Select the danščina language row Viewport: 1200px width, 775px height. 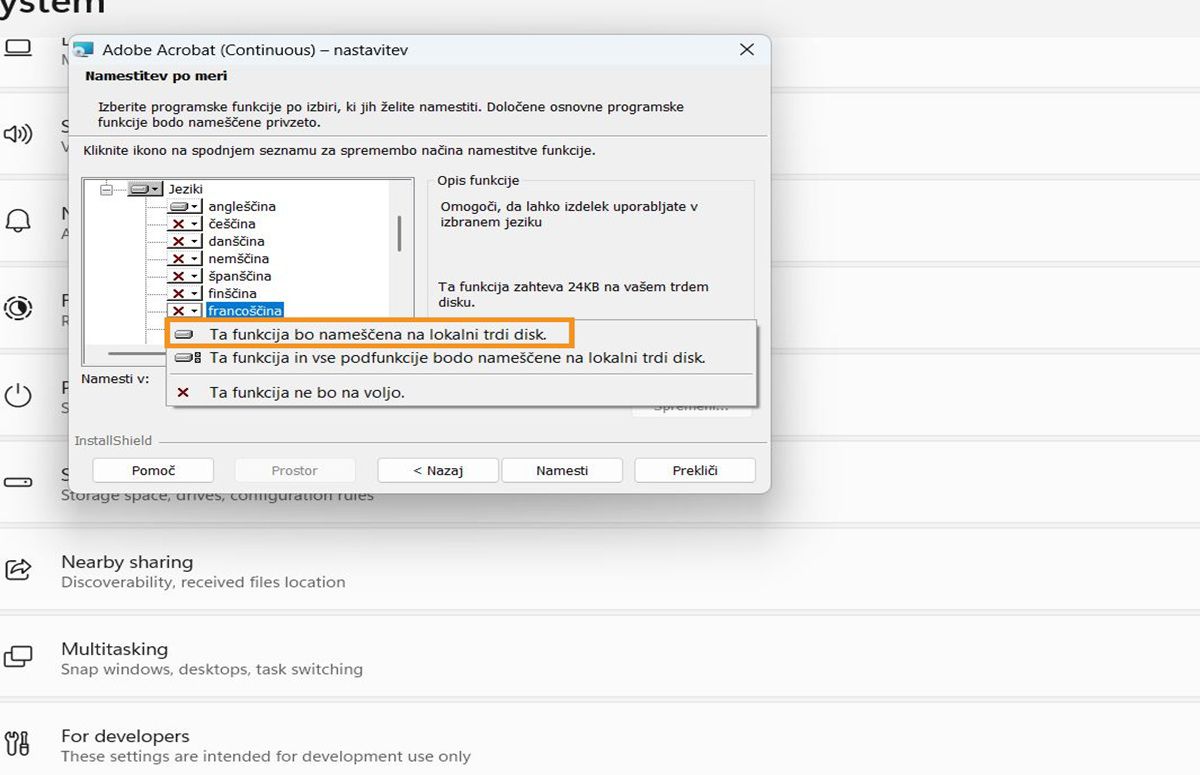[236, 241]
